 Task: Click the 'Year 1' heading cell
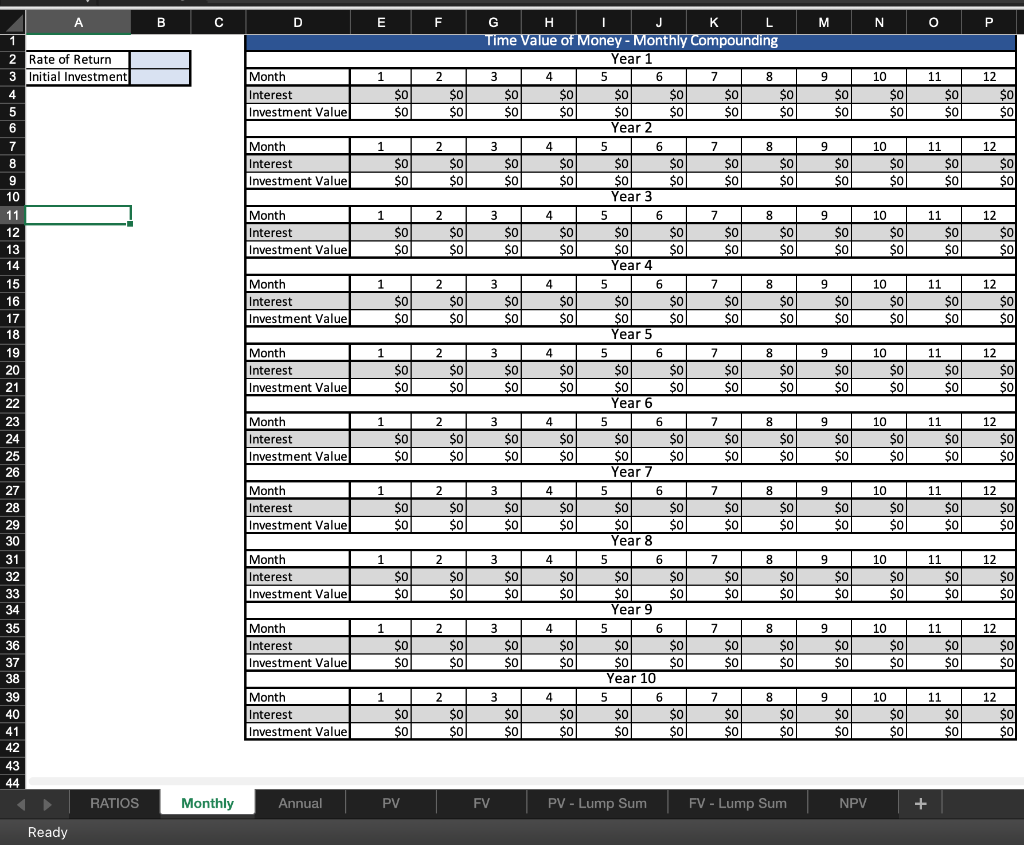point(631,59)
